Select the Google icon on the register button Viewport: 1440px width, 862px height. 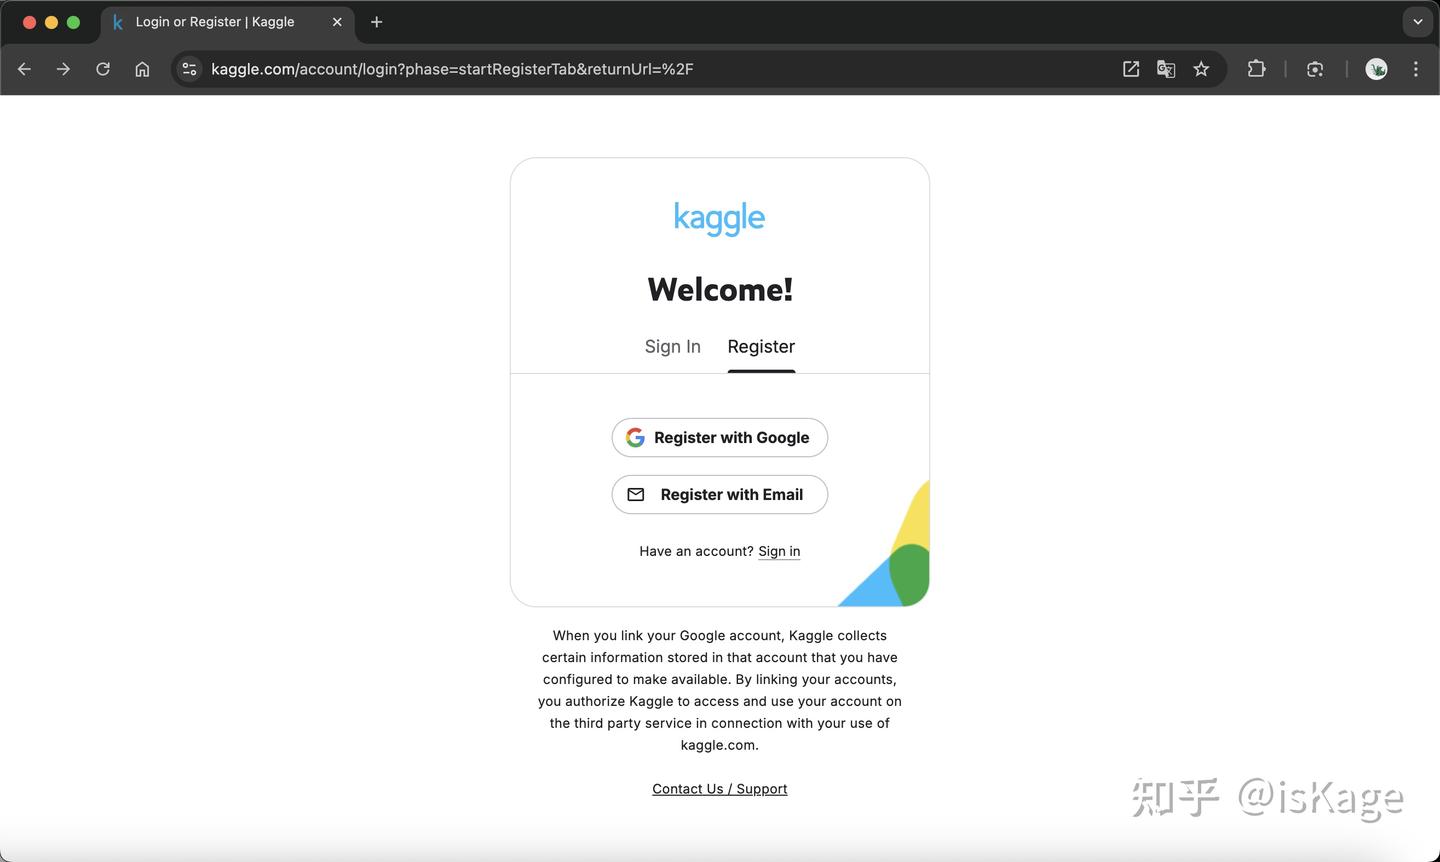[x=636, y=437]
